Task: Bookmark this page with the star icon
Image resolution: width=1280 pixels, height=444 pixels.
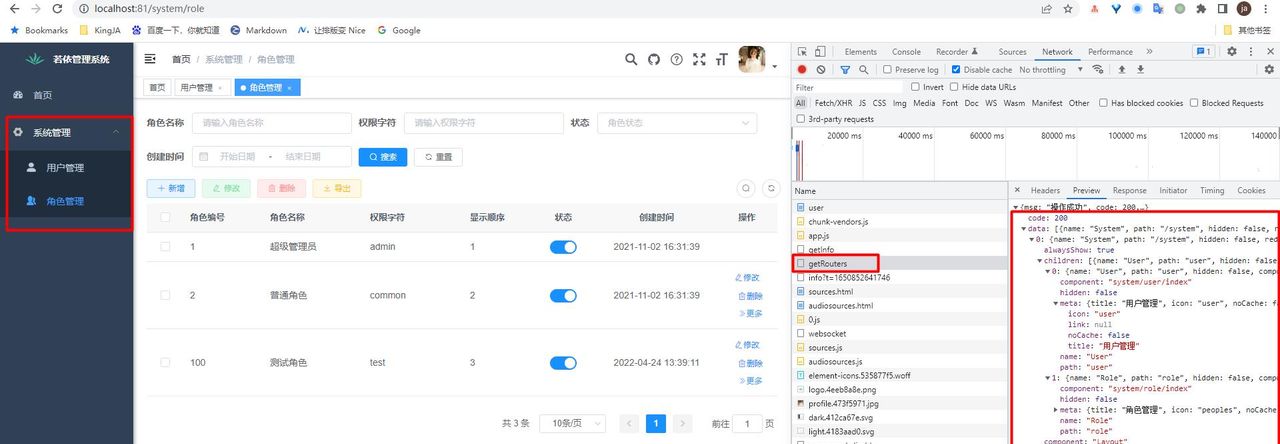Action: click(1068, 8)
